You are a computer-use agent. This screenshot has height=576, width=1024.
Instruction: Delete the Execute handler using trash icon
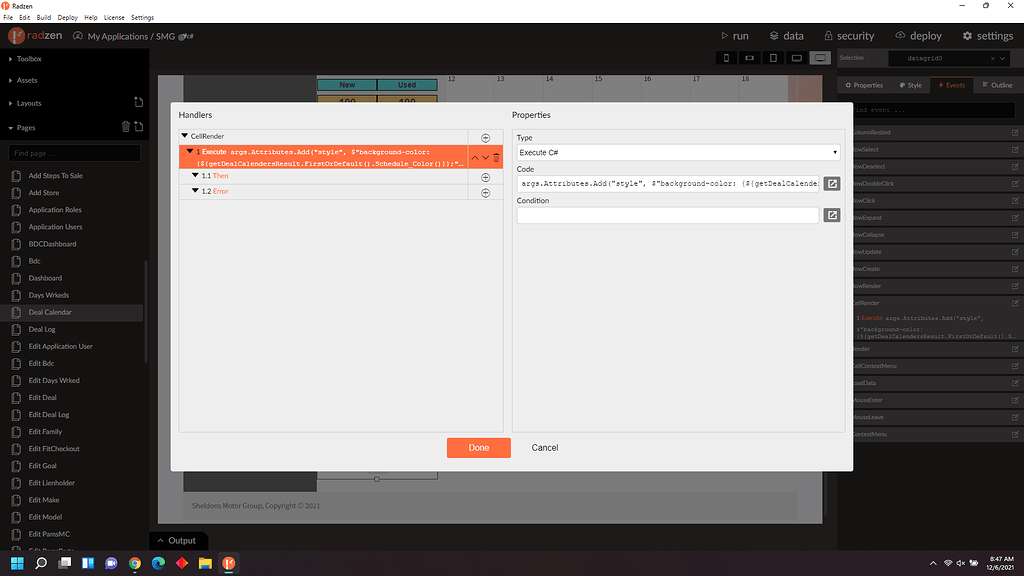[x=495, y=158]
